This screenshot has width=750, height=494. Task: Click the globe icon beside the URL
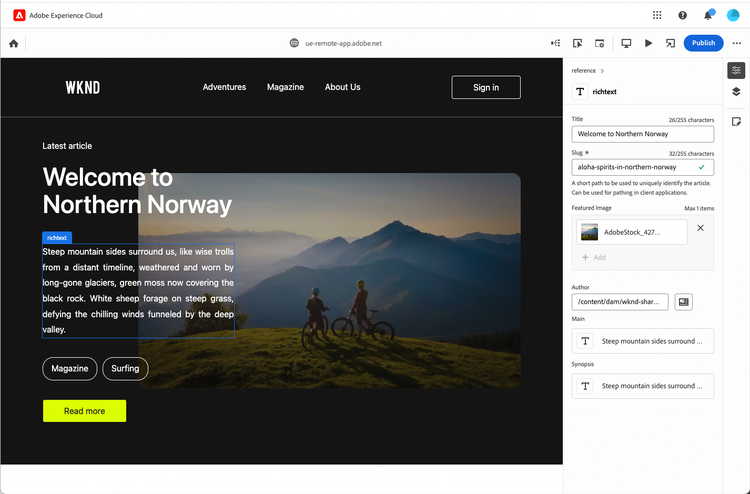tap(294, 43)
